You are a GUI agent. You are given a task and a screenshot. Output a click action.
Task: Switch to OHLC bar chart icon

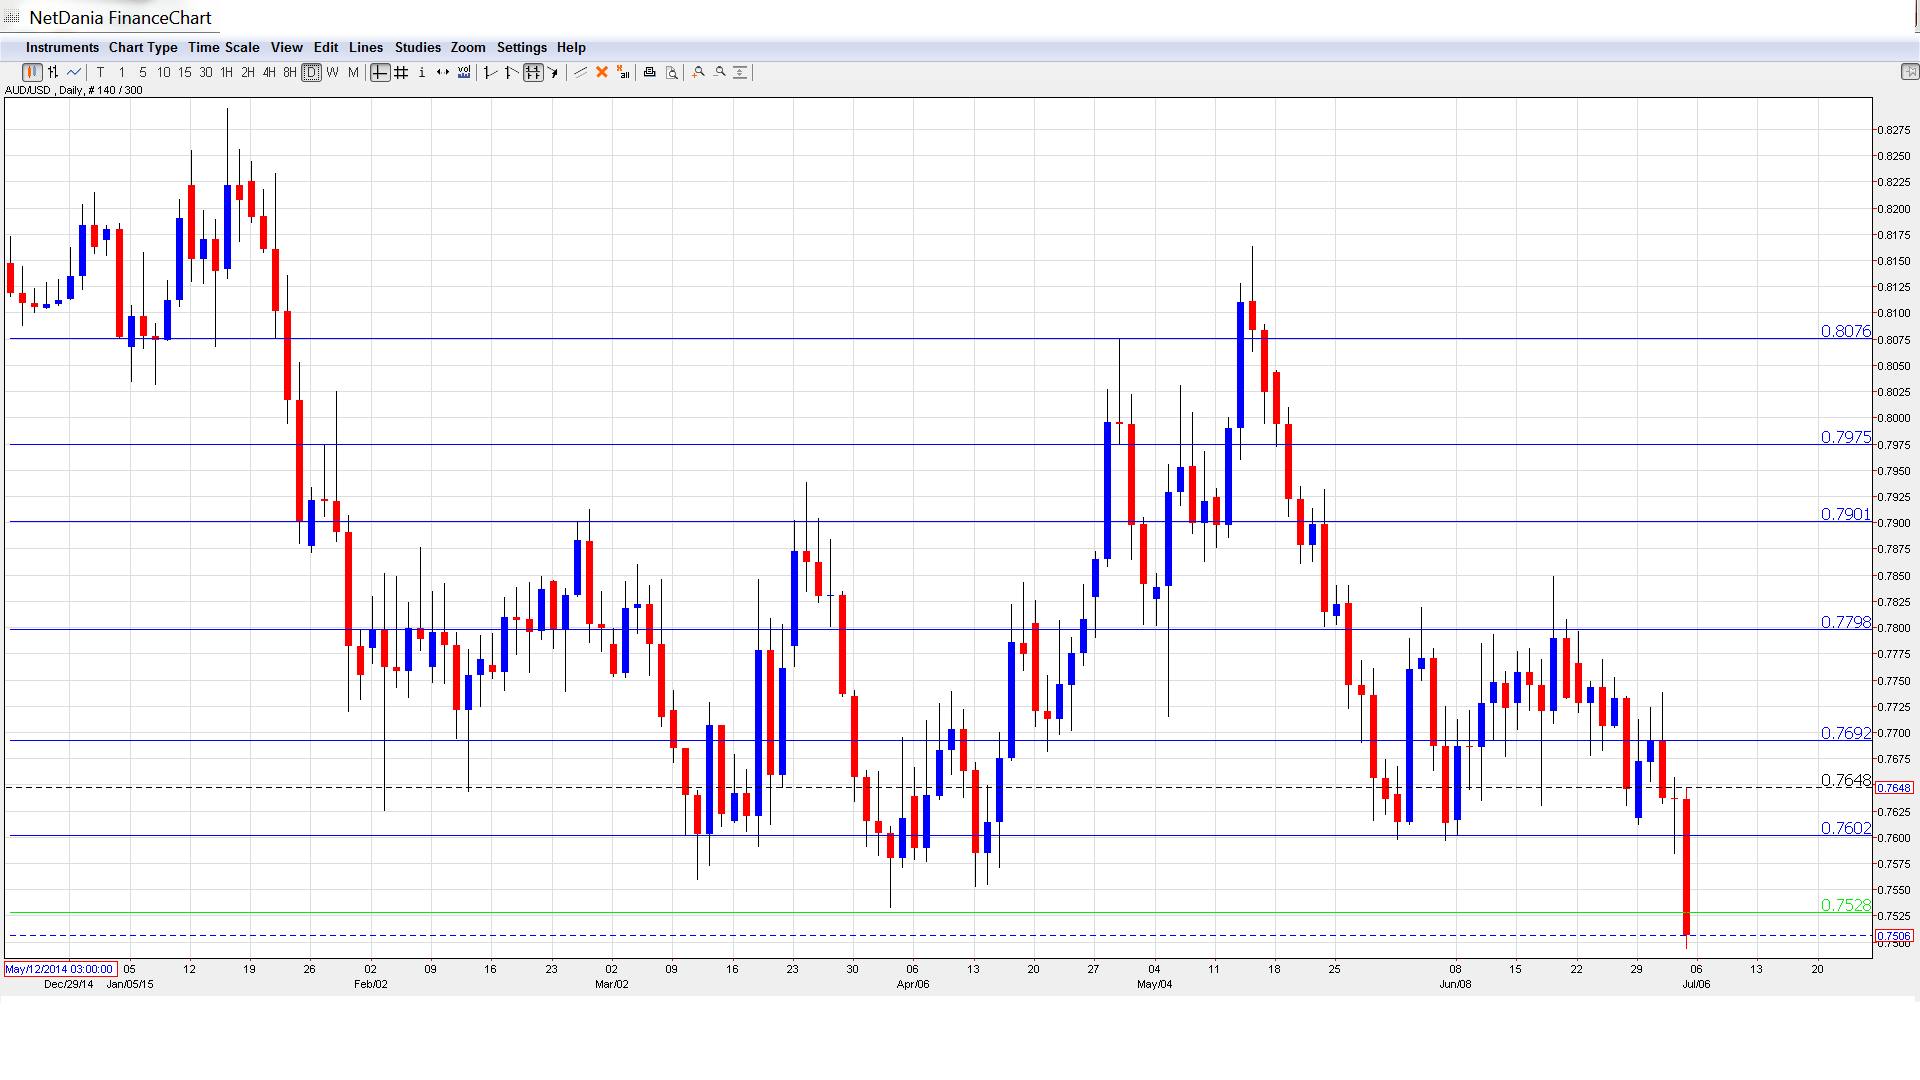click(53, 72)
